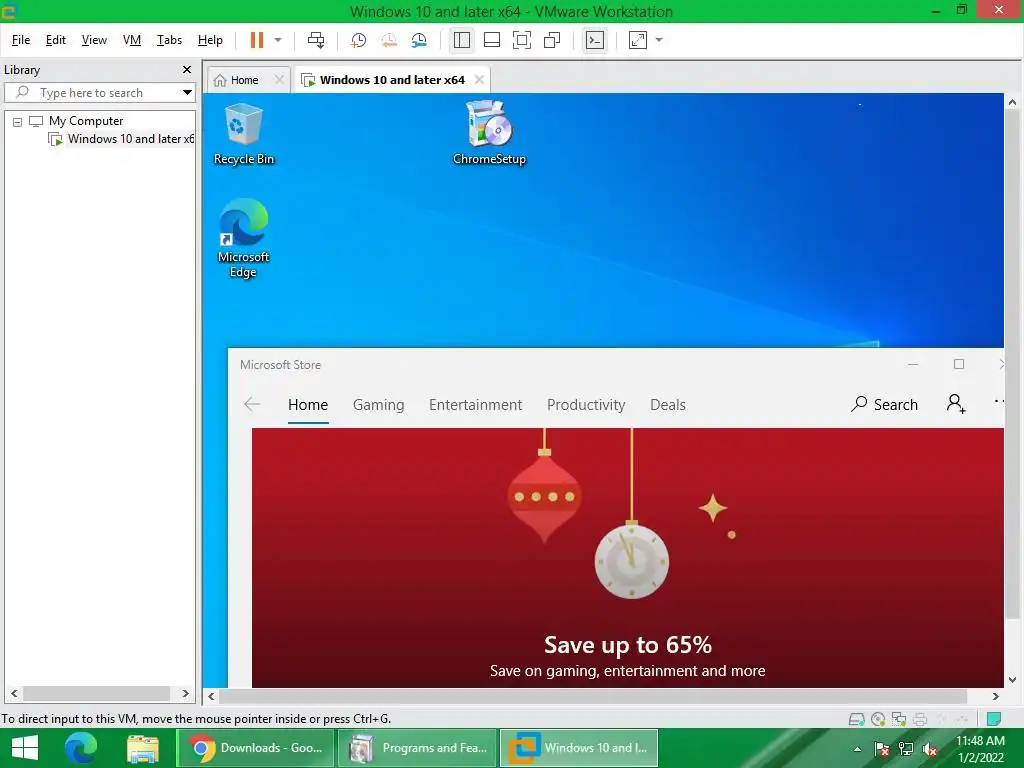Viewport: 1024px width, 768px height.
Task: Click Search in Microsoft Store
Action: (884, 405)
